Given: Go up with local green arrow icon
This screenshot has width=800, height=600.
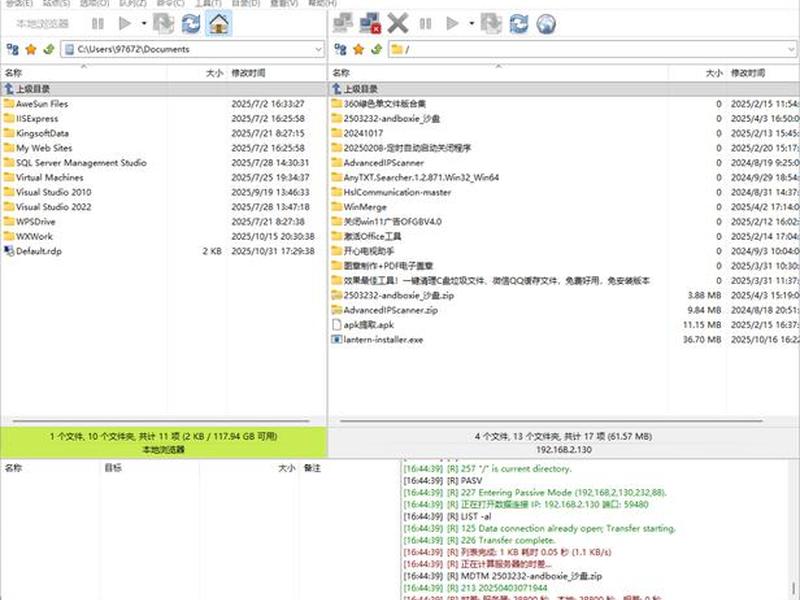Looking at the screenshot, I should (x=49, y=49).
